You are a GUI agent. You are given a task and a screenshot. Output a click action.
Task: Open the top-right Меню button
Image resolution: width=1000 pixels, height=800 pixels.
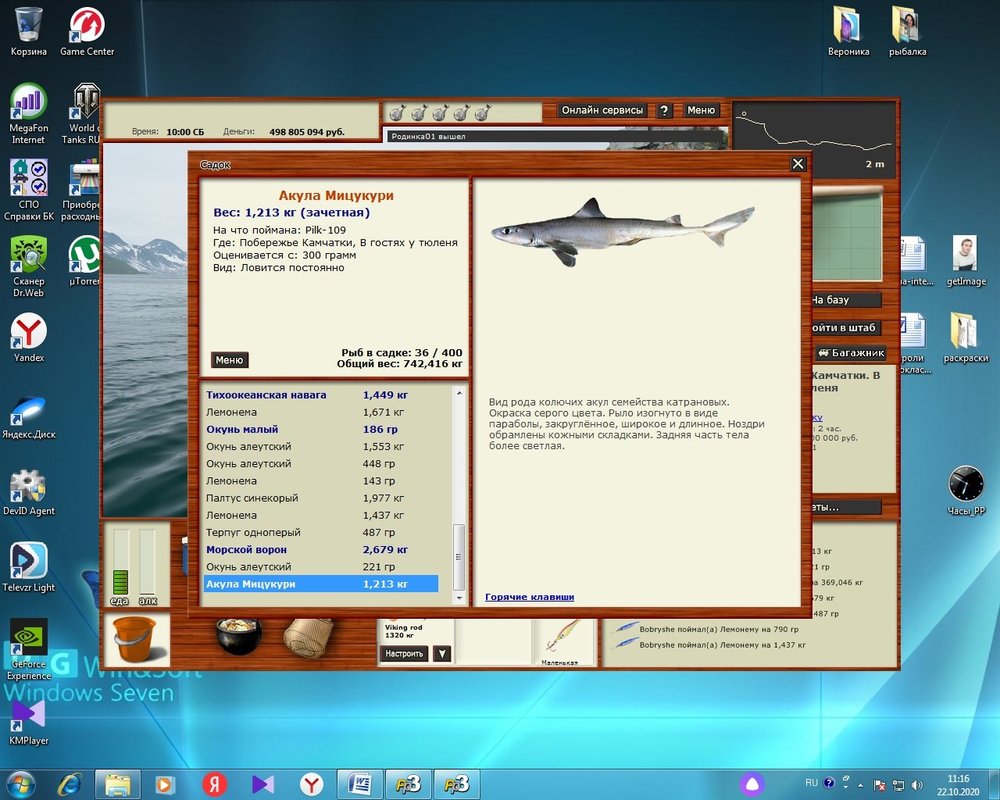701,111
